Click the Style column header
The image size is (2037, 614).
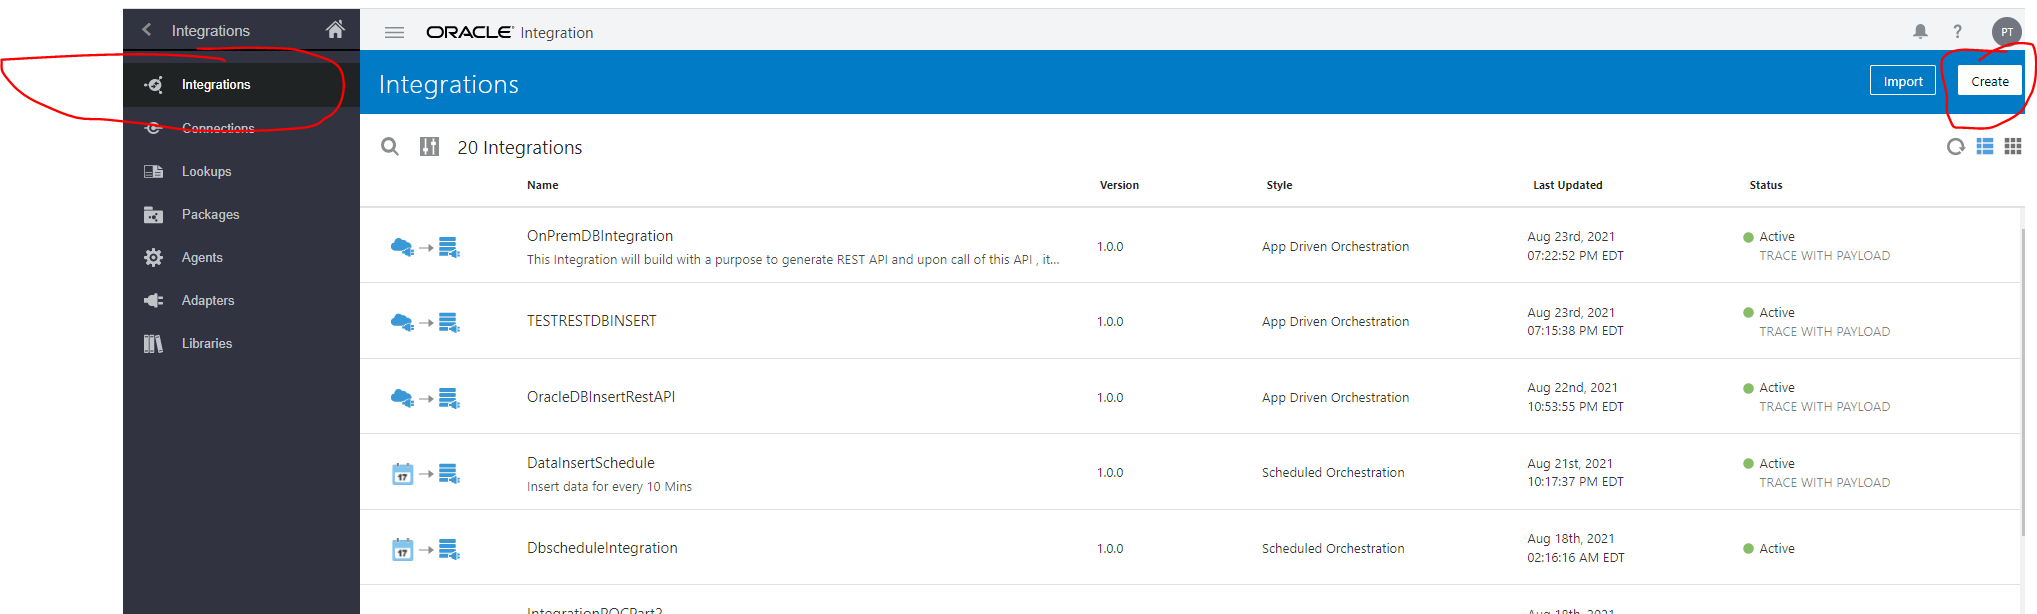pyautogui.click(x=1279, y=185)
